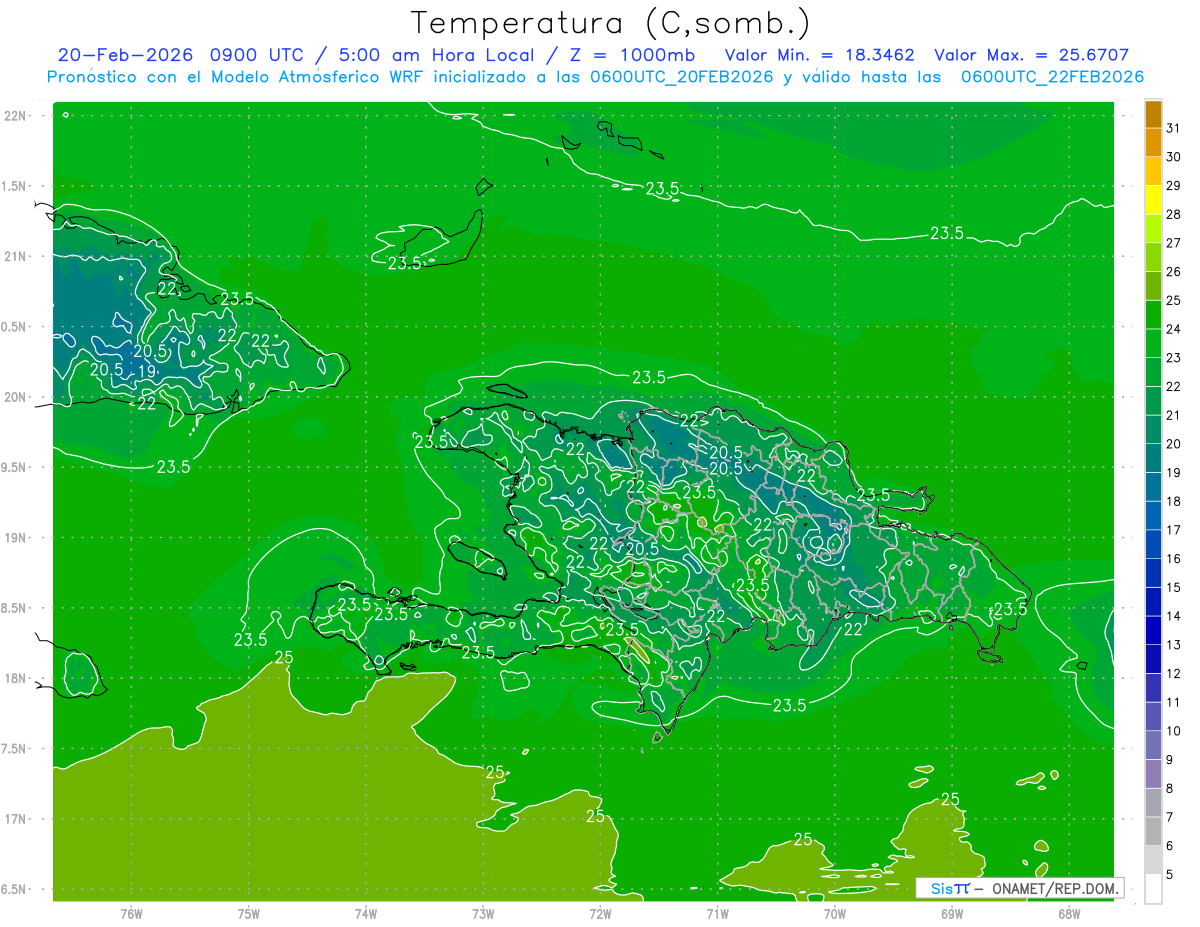Image resolution: width=1200 pixels, height=927 pixels.
Task: Click the '14' value on the color legend
Action: pos(1173,616)
